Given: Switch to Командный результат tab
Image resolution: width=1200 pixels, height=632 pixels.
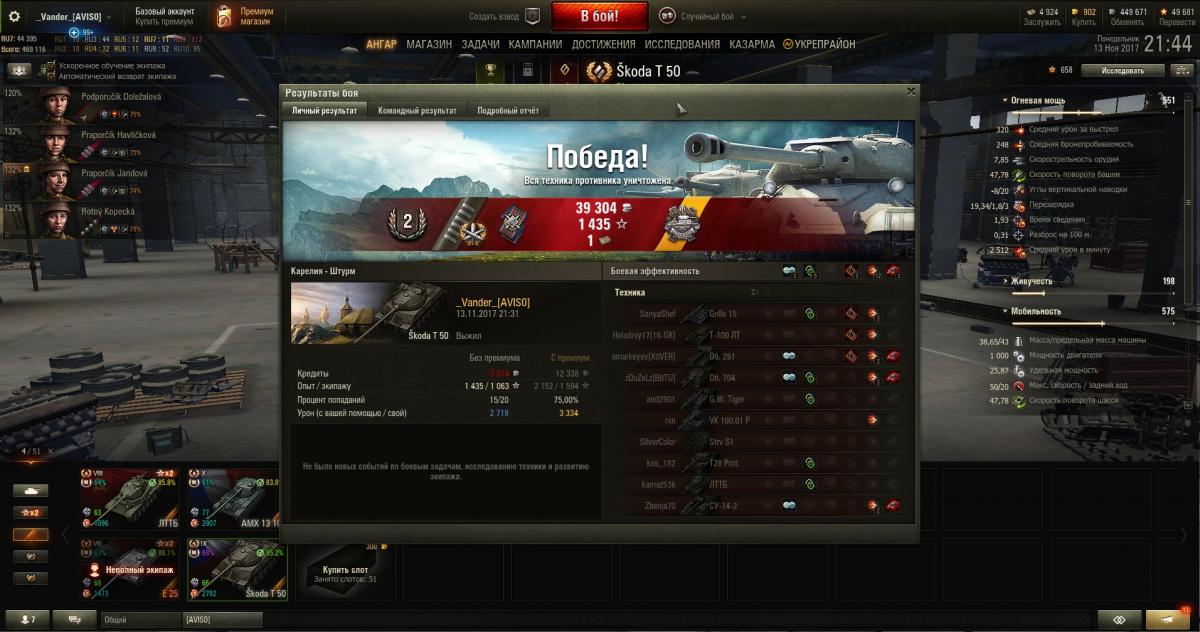Looking at the screenshot, I should [417, 111].
